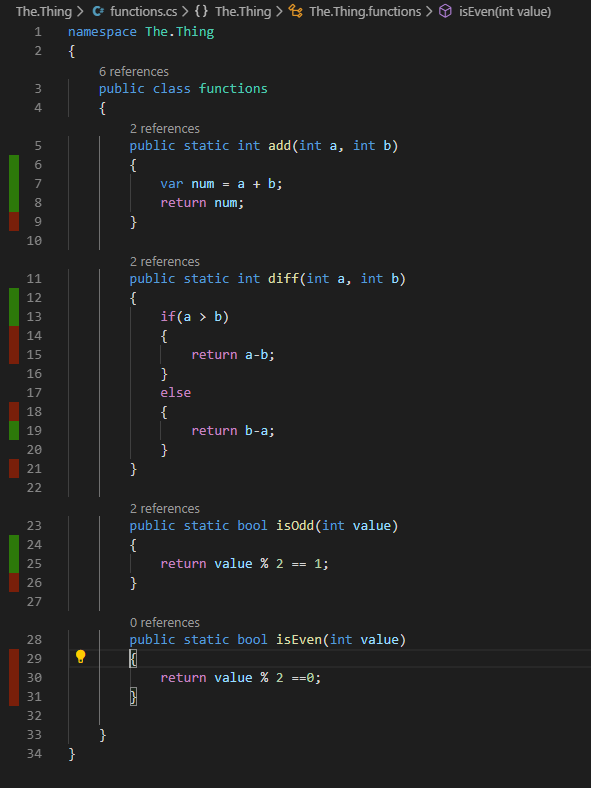Open the isEven(int value) breadcrumb

pyautogui.click(x=505, y=11)
